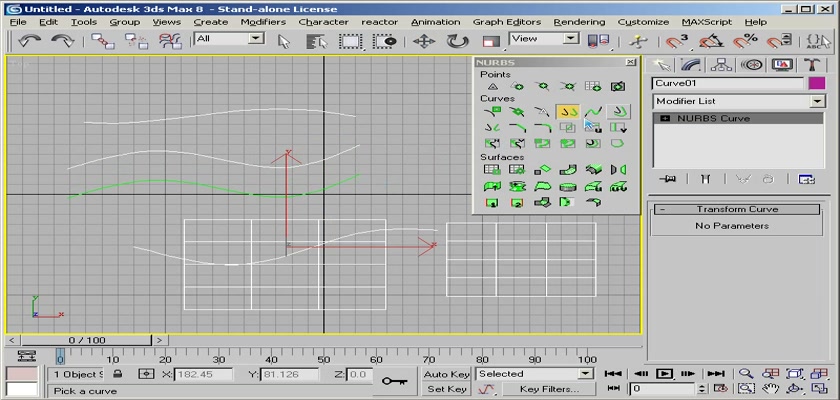The image size is (840, 400).
Task: Open the Rectangular Selection Region flyout
Action: pos(351,41)
